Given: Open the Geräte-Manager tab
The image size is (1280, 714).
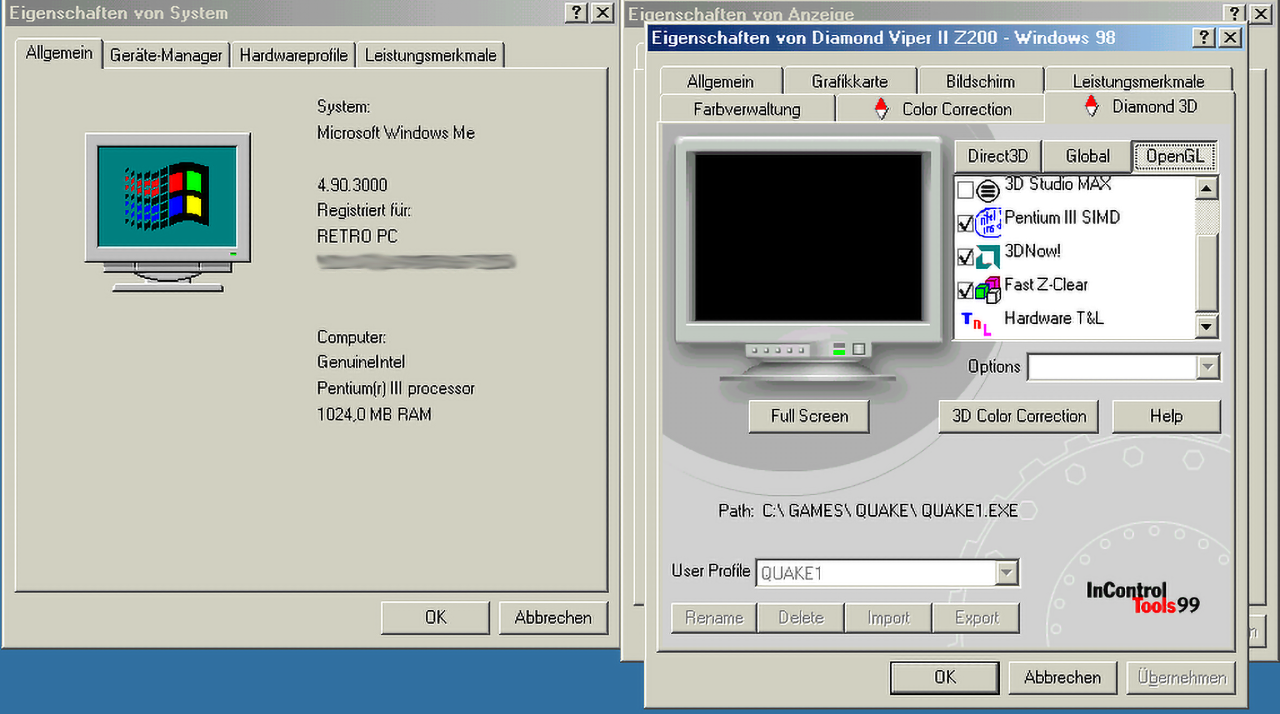Looking at the screenshot, I should tap(165, 55).
